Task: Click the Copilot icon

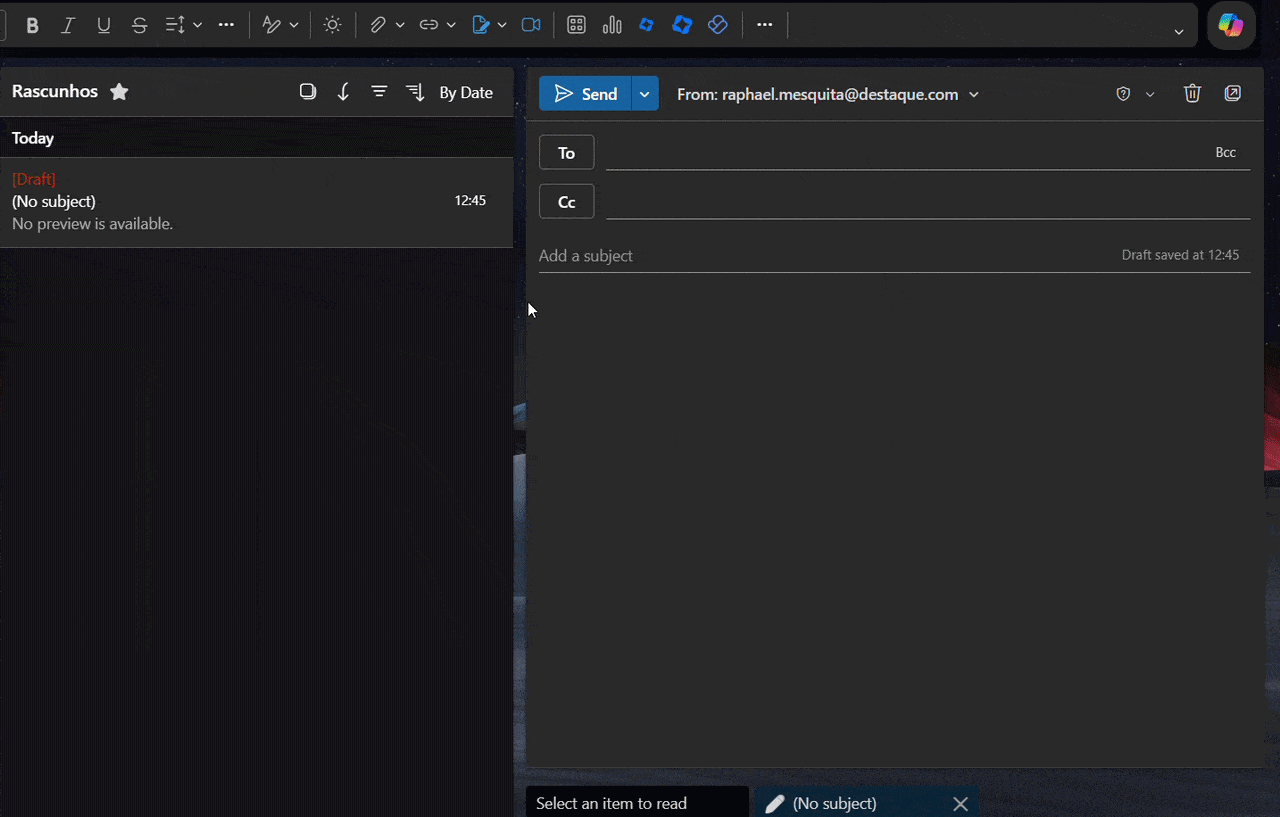Action: click(x=1230, y=25)
